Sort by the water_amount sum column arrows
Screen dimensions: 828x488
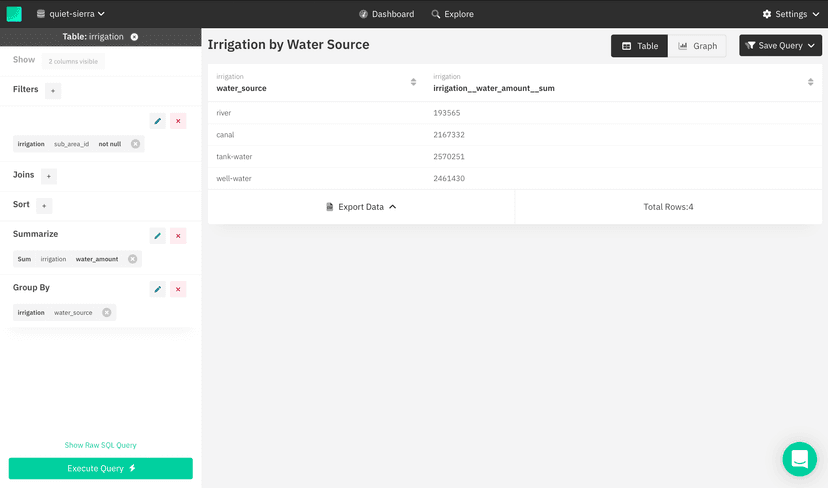coord(811,82)
